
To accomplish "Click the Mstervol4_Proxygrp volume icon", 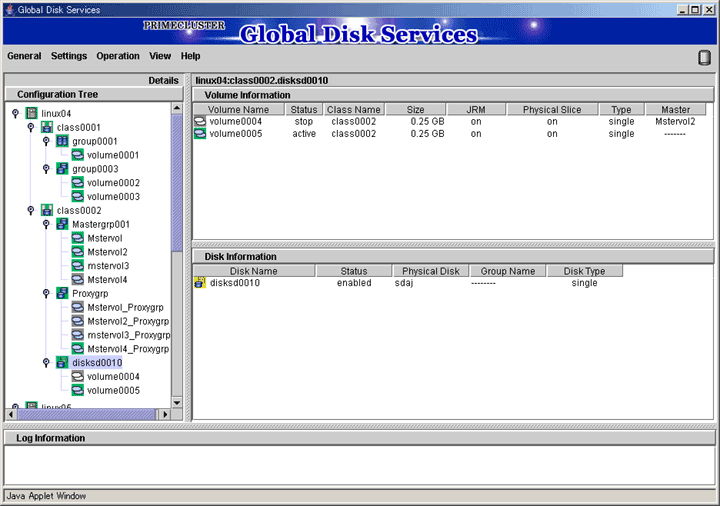I will click(x=78, y=349).
